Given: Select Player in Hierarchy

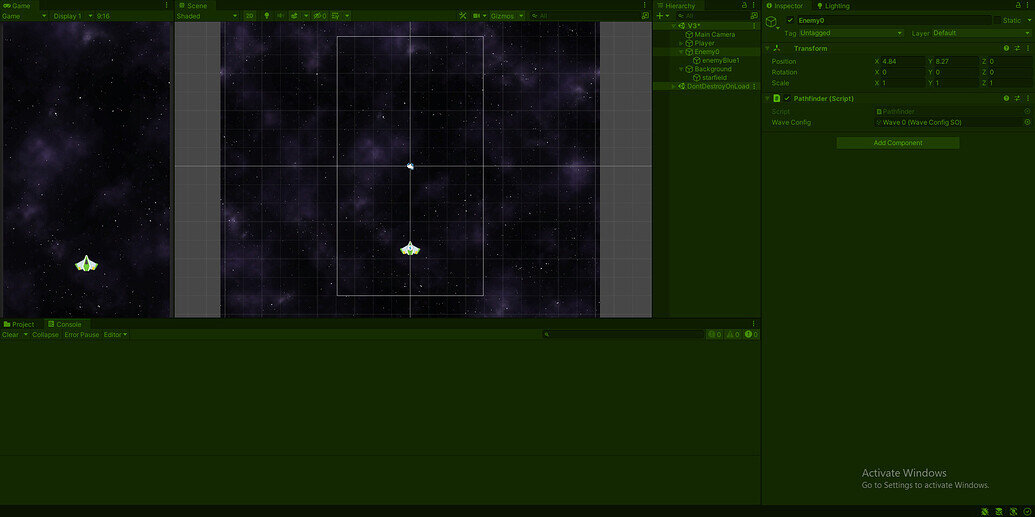Looking at the screenshot, I should [704, 43].
